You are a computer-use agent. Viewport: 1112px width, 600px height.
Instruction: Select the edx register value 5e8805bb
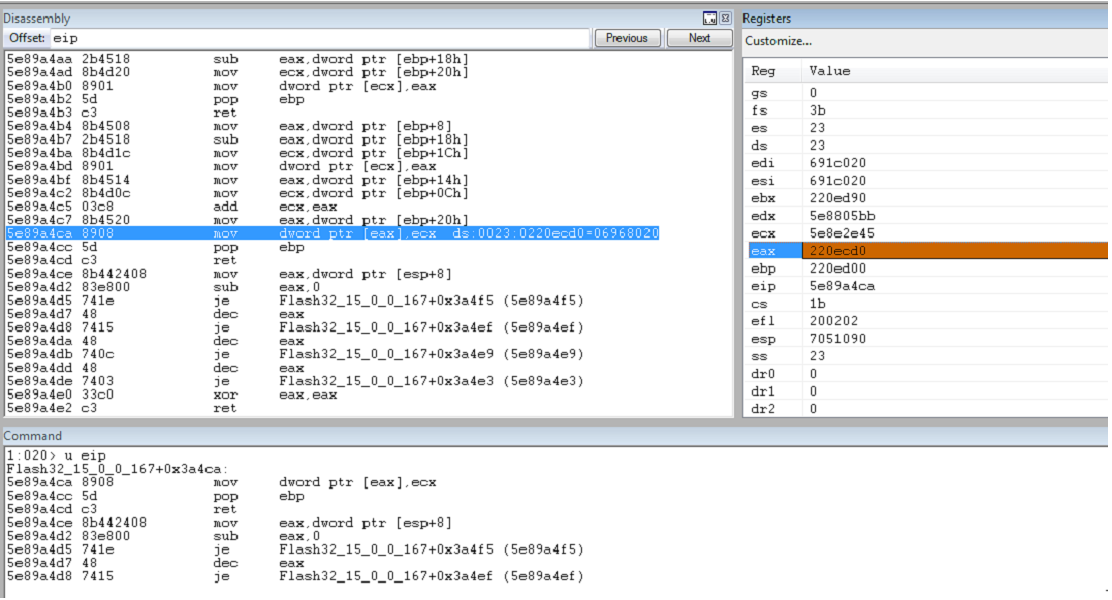(843, 216)
